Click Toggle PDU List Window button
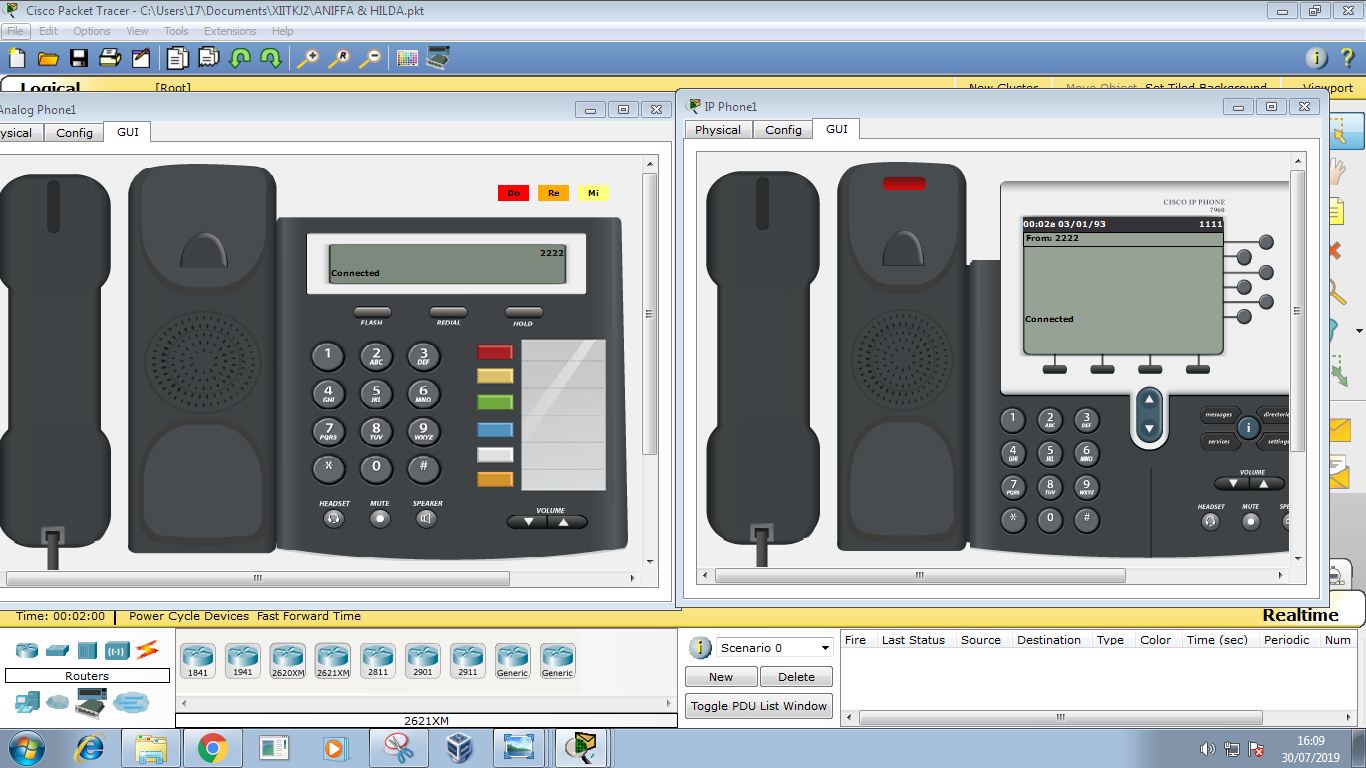 [759, 706]
